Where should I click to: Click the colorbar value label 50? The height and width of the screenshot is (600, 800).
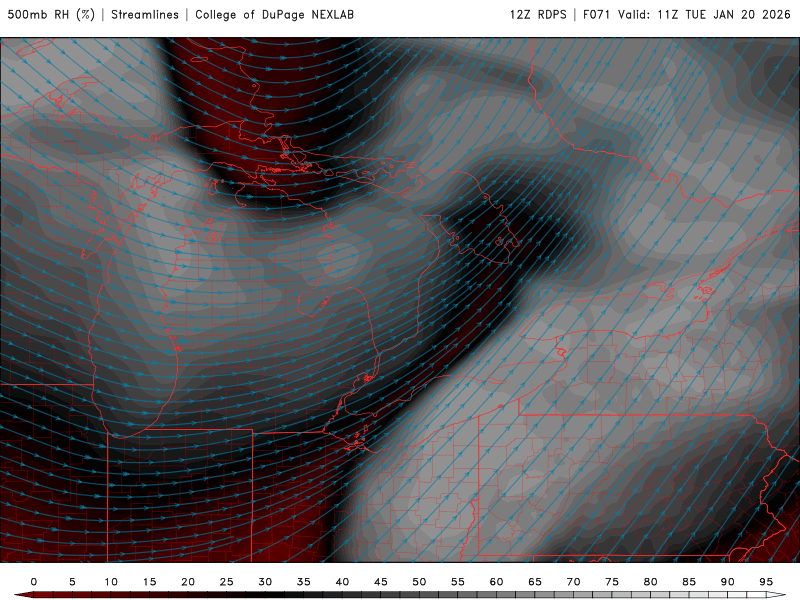coord(419,582)
